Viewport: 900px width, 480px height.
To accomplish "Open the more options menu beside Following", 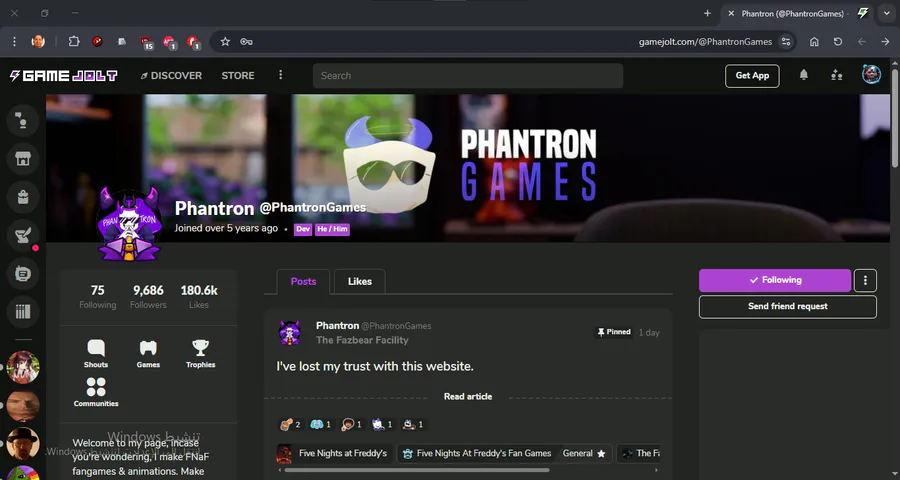I will (865, 280).
